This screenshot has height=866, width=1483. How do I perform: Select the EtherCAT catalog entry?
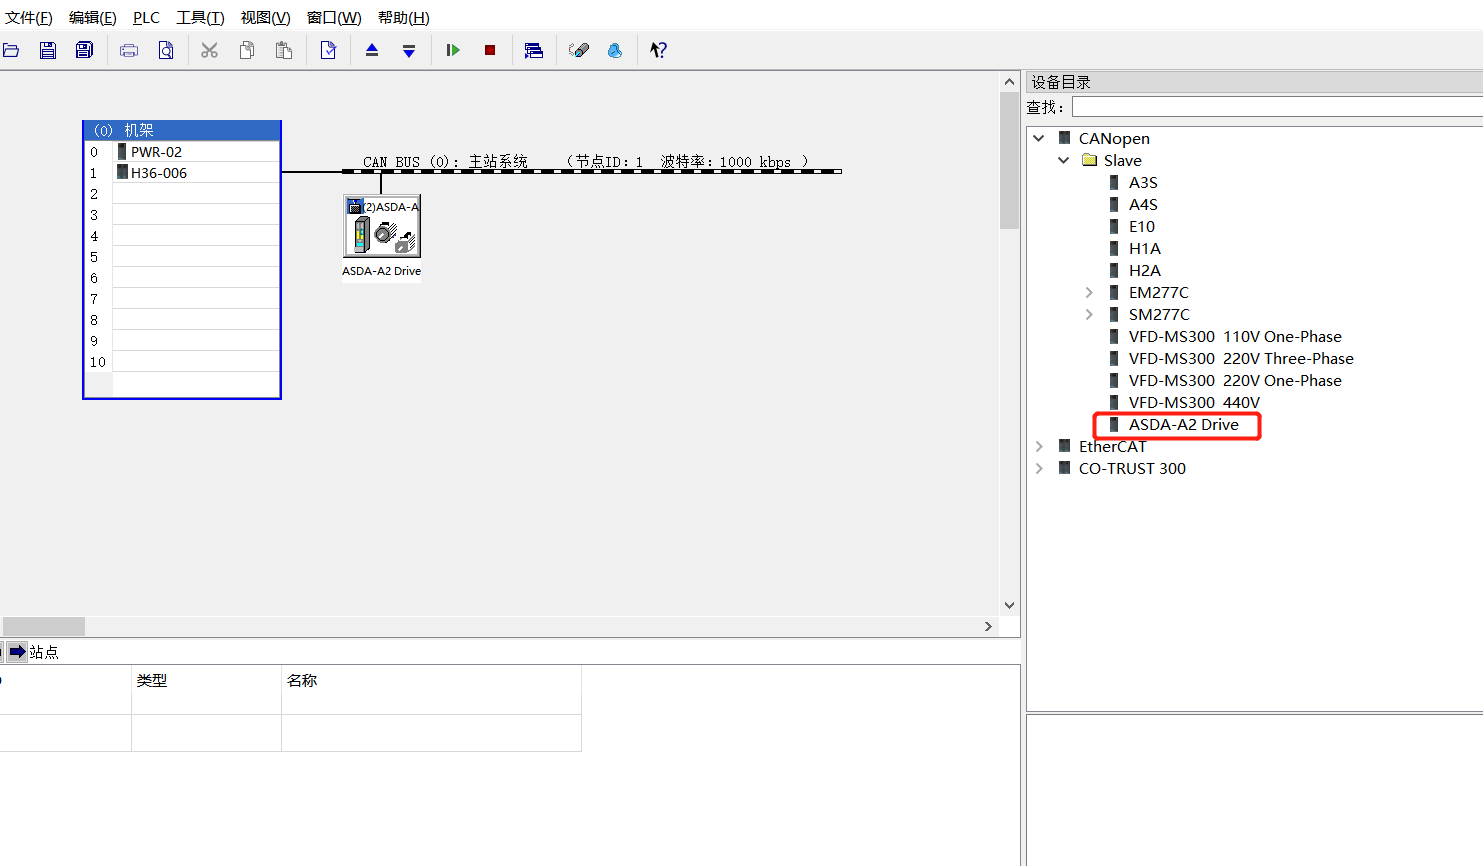1112,446
